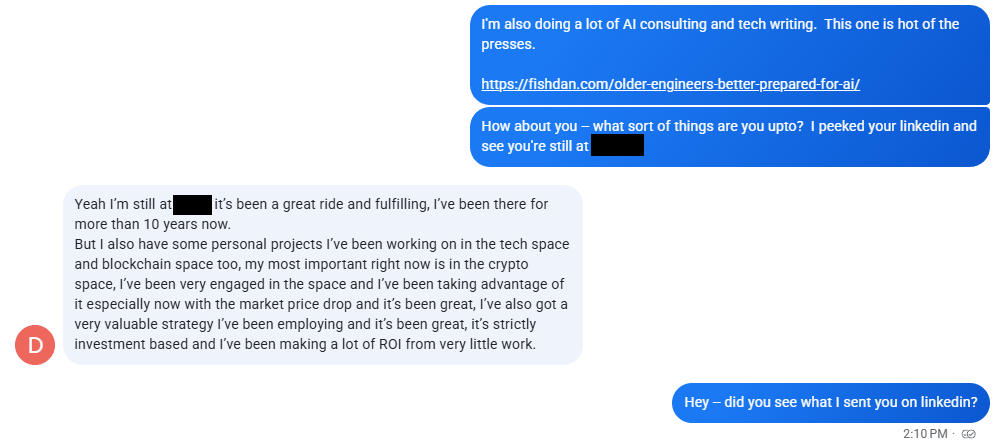Click the redacted block in the gray reply

tap(192, 205)
